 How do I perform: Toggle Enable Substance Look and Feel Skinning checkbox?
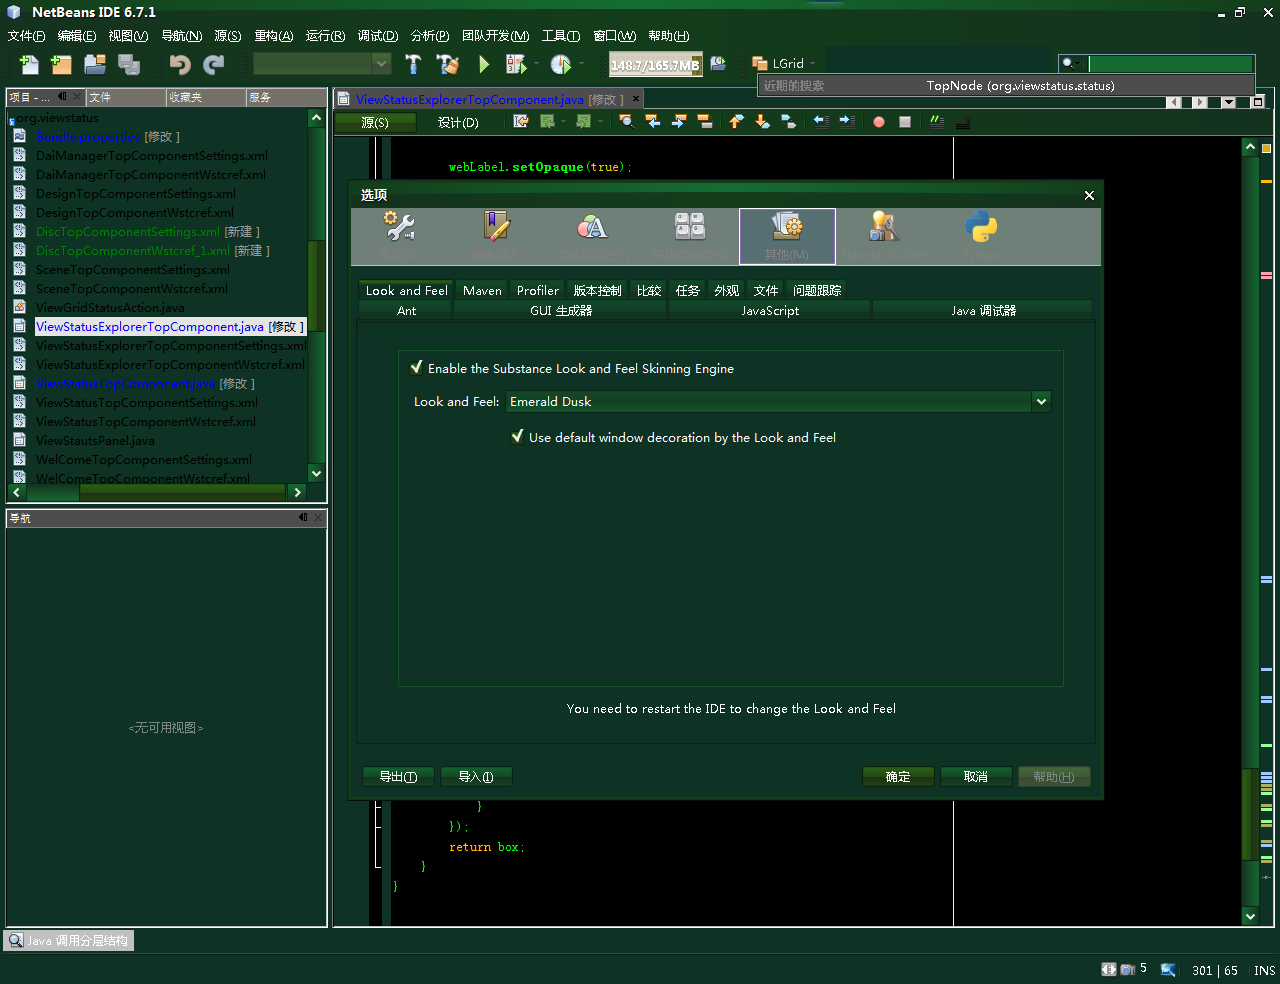(416, 368)
